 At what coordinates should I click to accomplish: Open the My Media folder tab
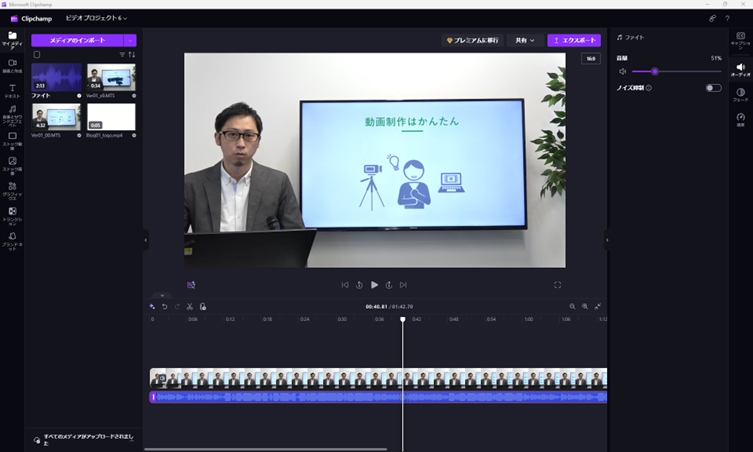point(12,40)
